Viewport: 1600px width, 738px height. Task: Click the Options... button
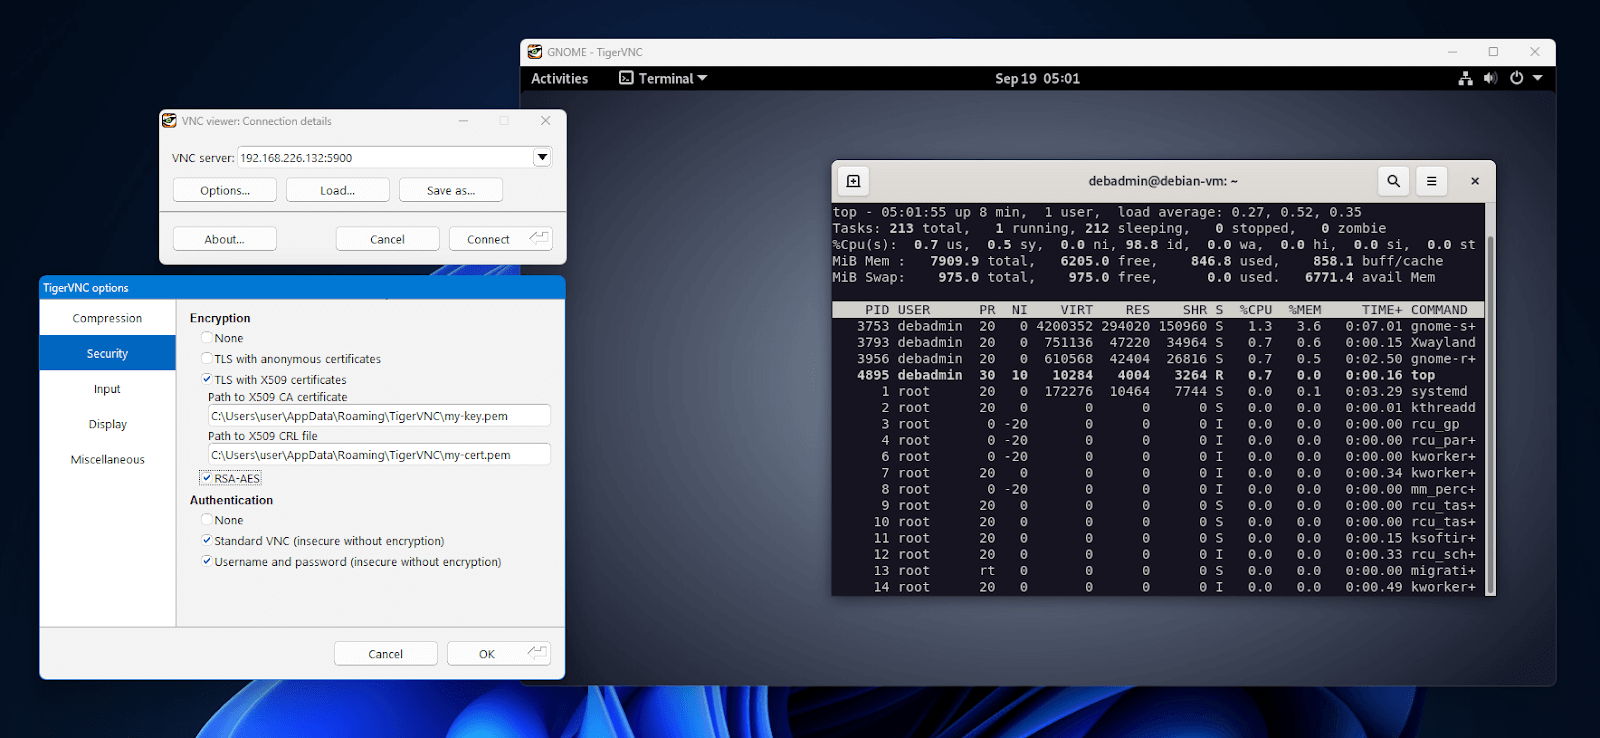pos(225,190)
